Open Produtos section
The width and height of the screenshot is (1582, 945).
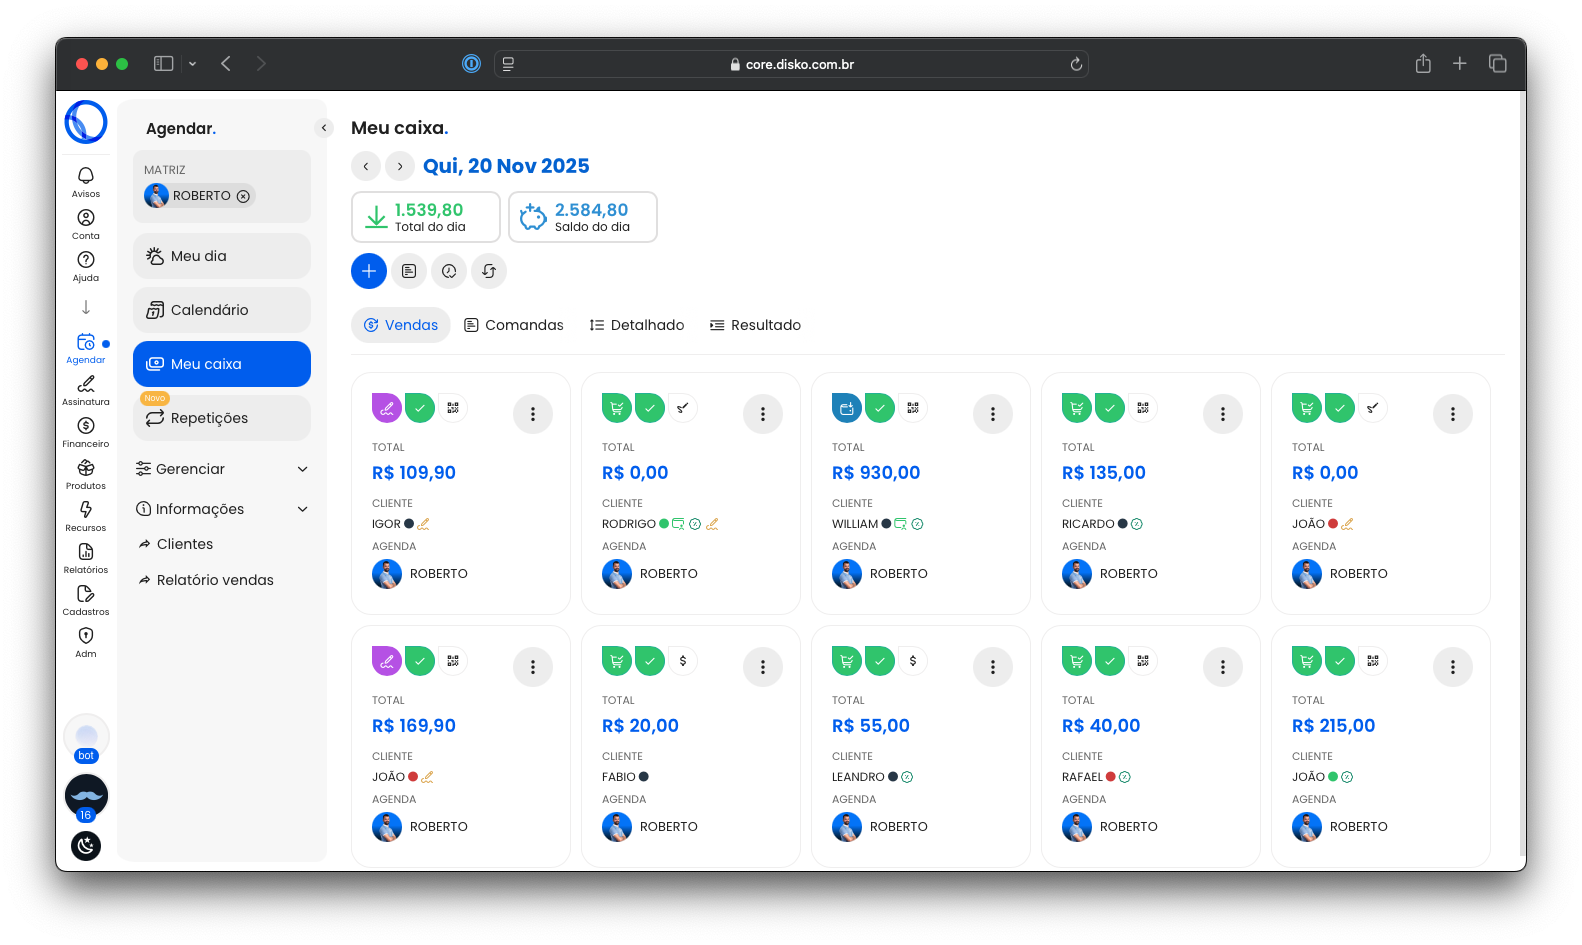click(86, 473)
